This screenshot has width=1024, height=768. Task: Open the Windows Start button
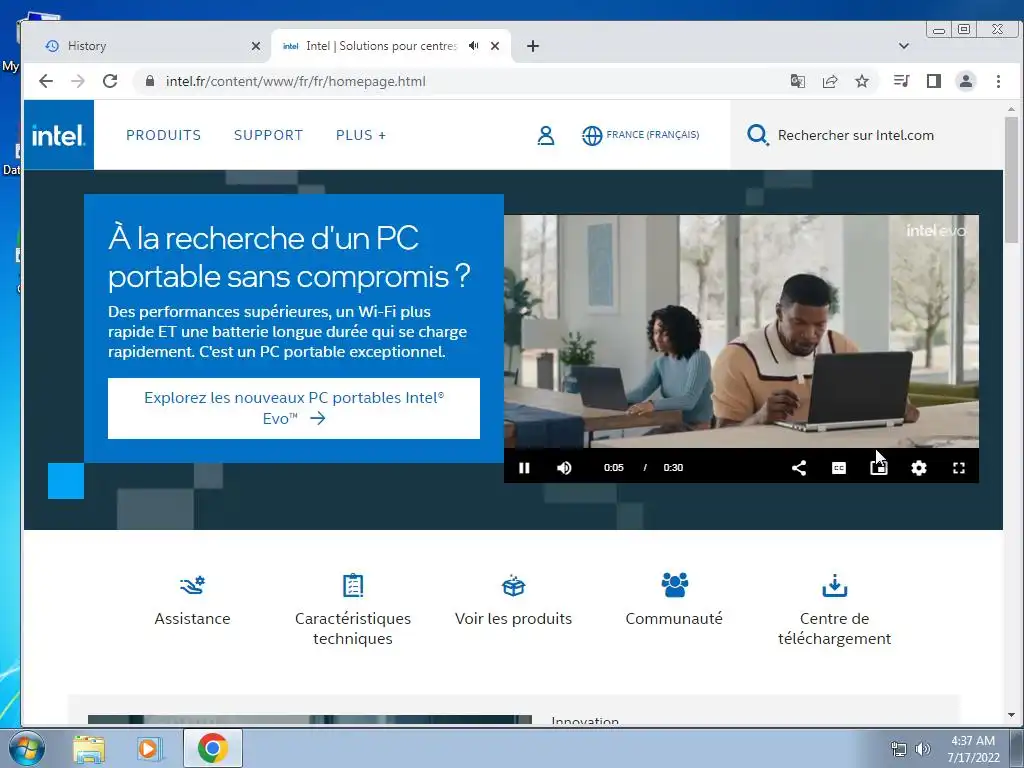pos(26,748)
